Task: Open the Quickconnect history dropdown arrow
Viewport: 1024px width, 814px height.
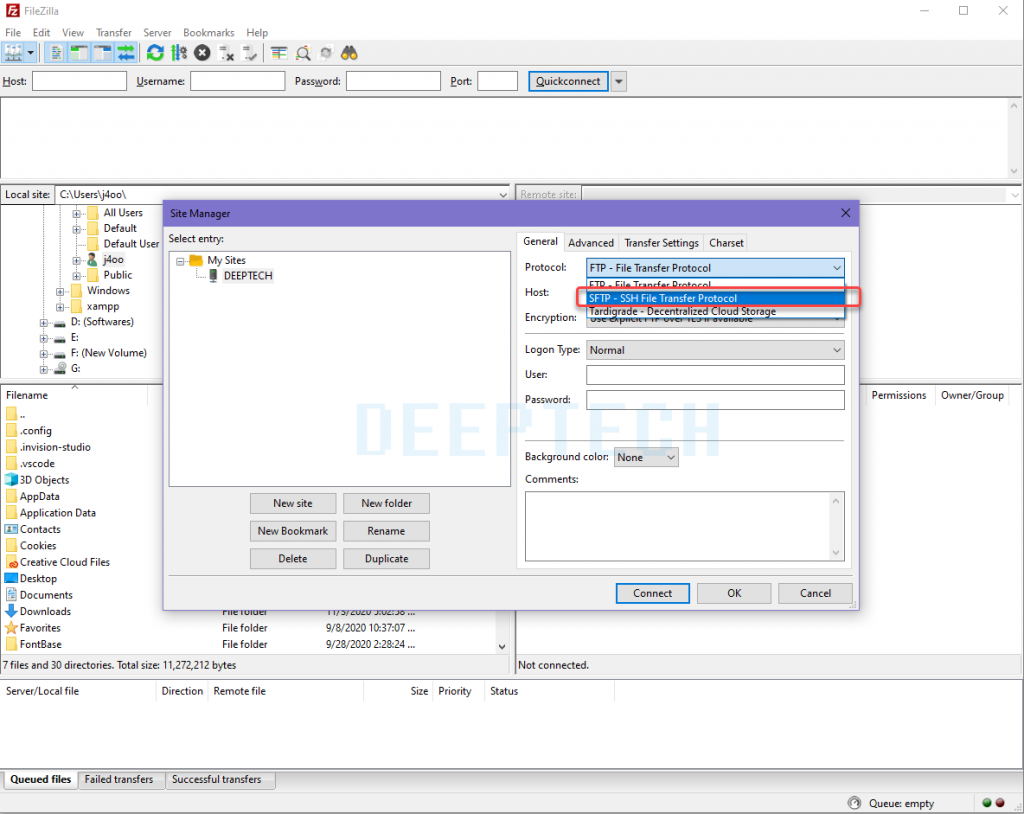Action: click(x=619, y=82)
